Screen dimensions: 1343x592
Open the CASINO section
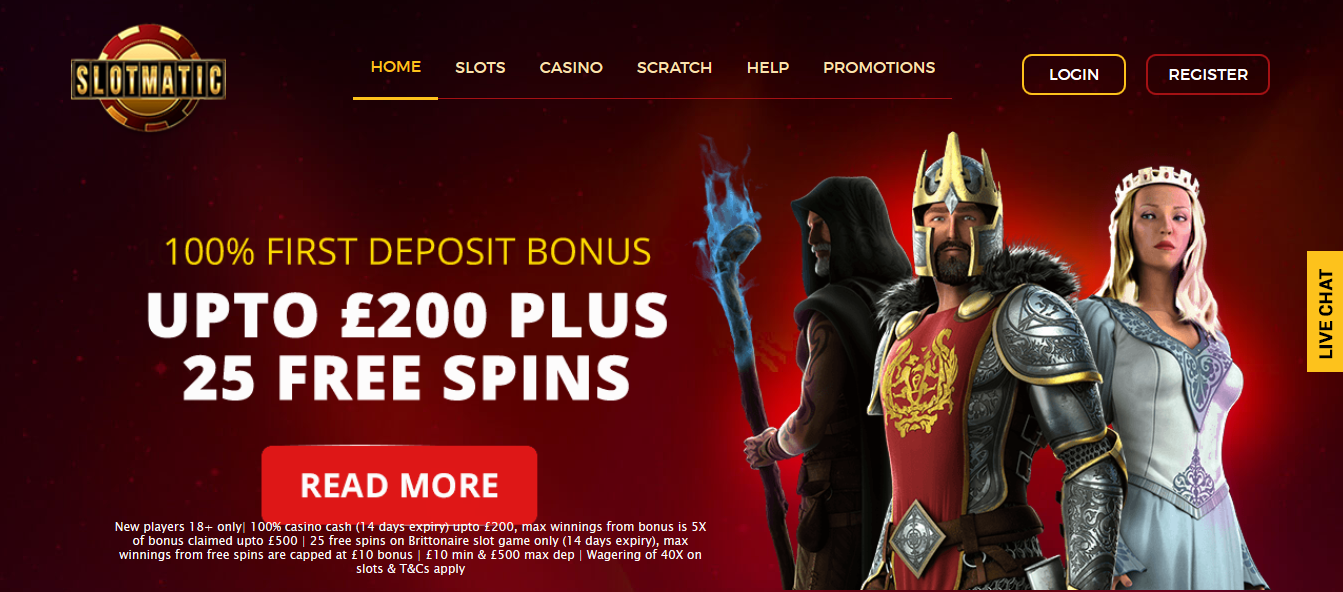(x=571, y=68)
